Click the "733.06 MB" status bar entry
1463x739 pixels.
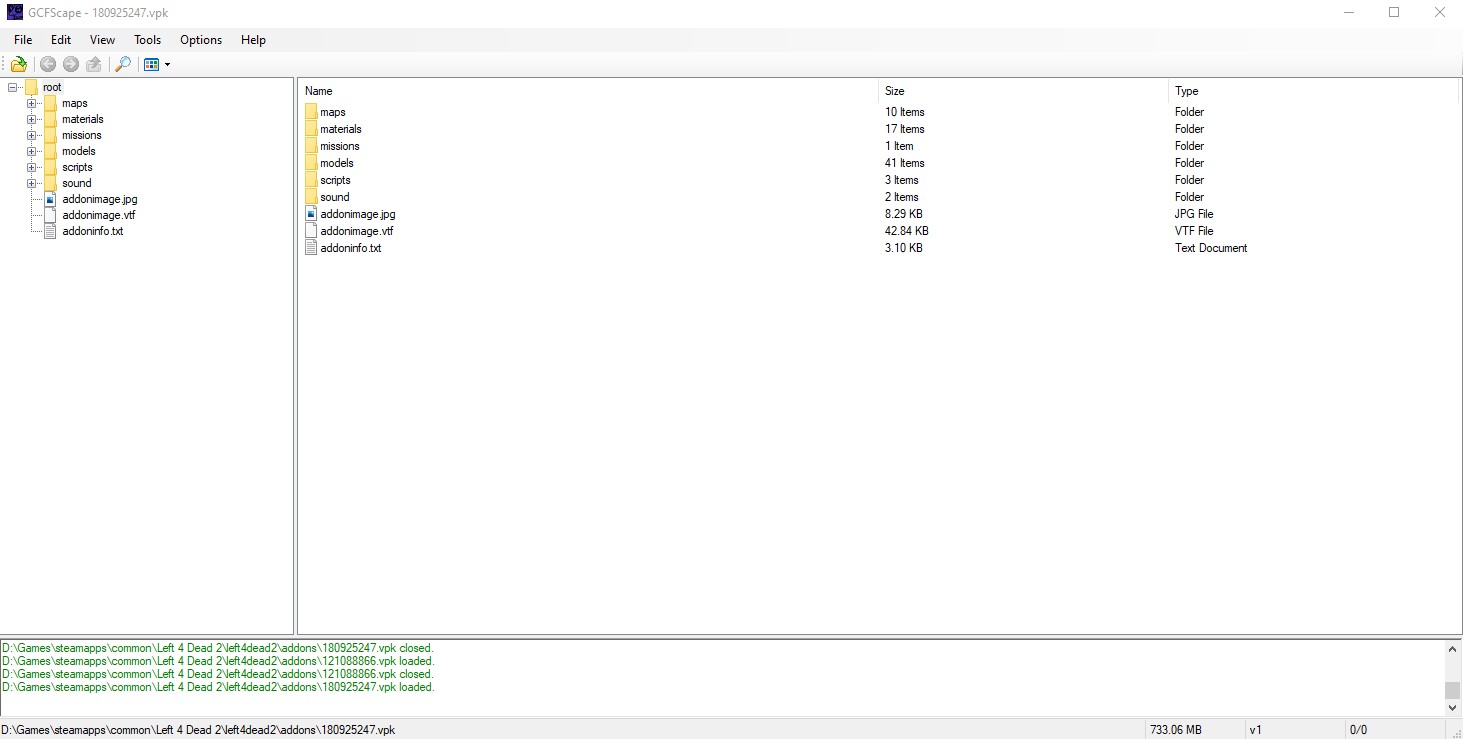[x=1174, y=730]
